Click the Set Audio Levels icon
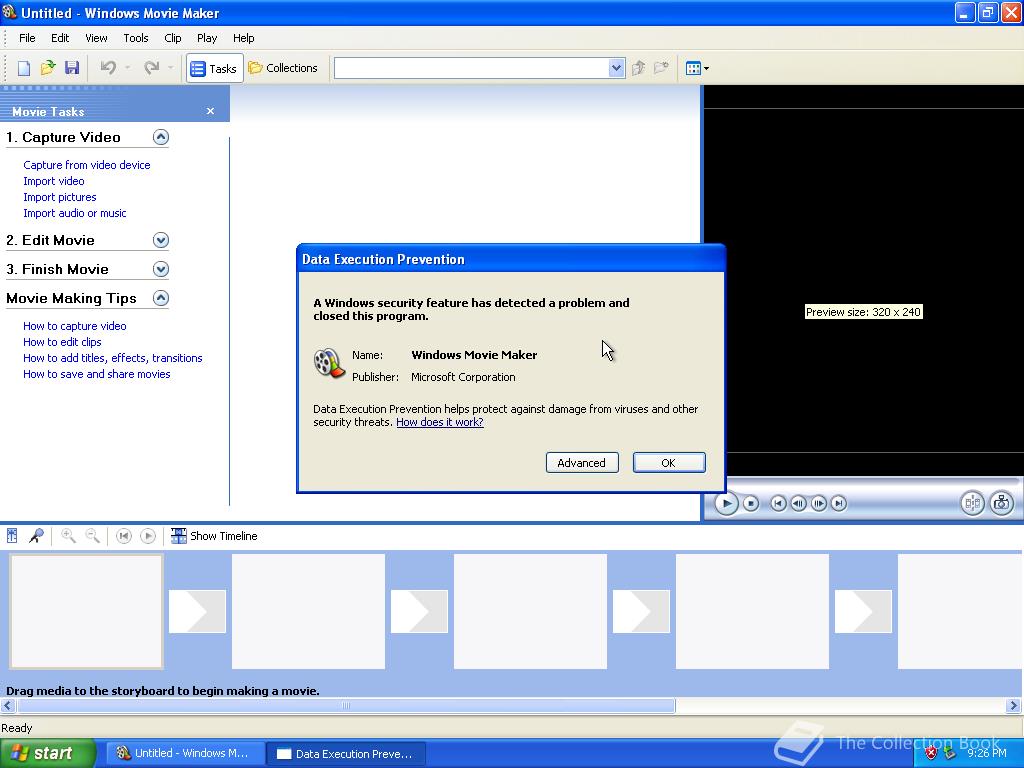1024x768 pixels. pyautogui.click(x=12, y=536)
